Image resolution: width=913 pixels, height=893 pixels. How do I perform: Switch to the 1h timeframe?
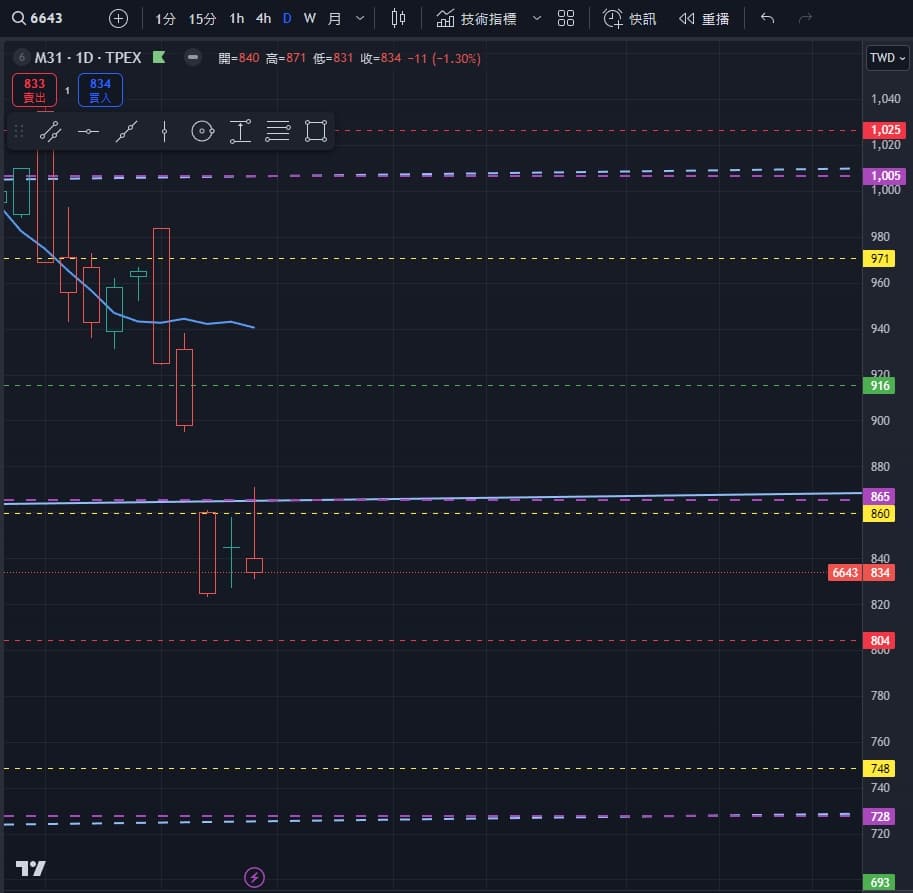[236, 18]
